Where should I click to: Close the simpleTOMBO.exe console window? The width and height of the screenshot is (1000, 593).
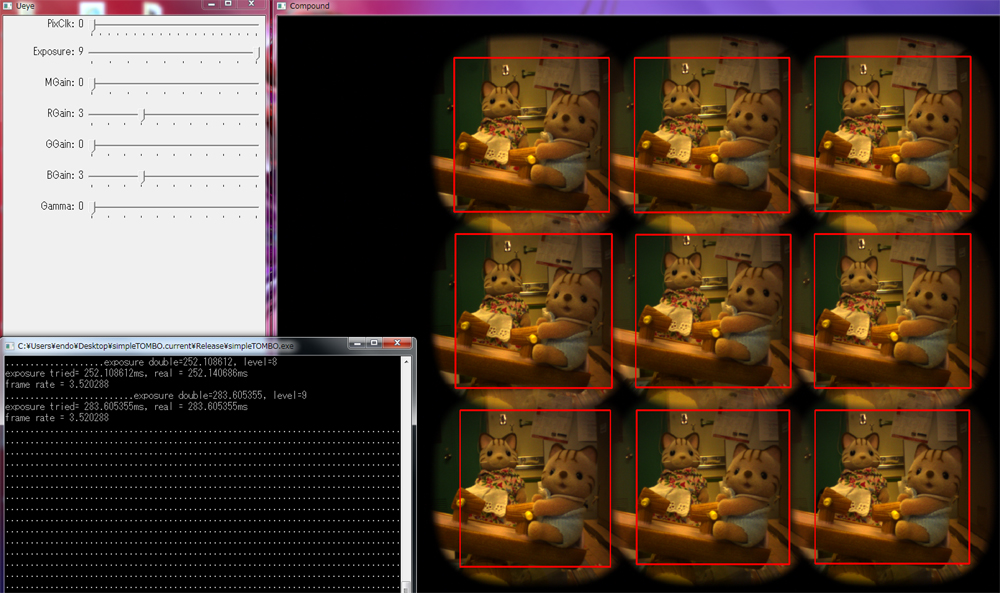coord(397,343)
